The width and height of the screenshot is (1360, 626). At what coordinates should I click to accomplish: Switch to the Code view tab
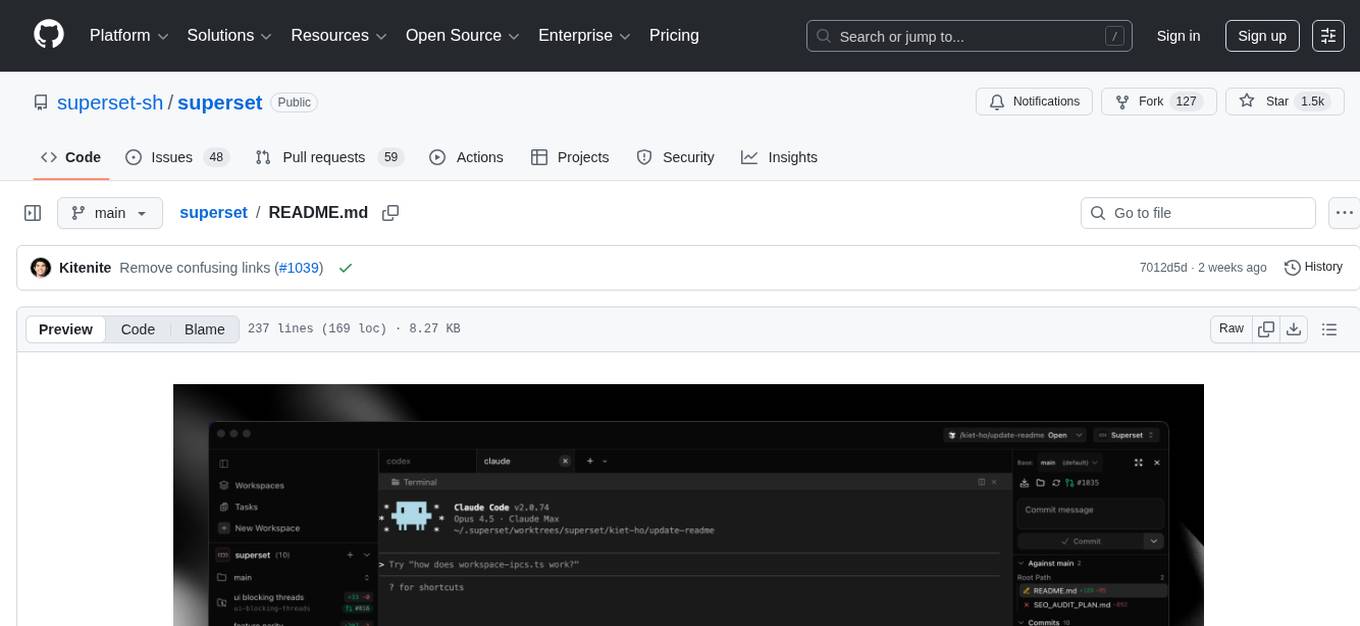pyautogui.click(x=137, y=329)
